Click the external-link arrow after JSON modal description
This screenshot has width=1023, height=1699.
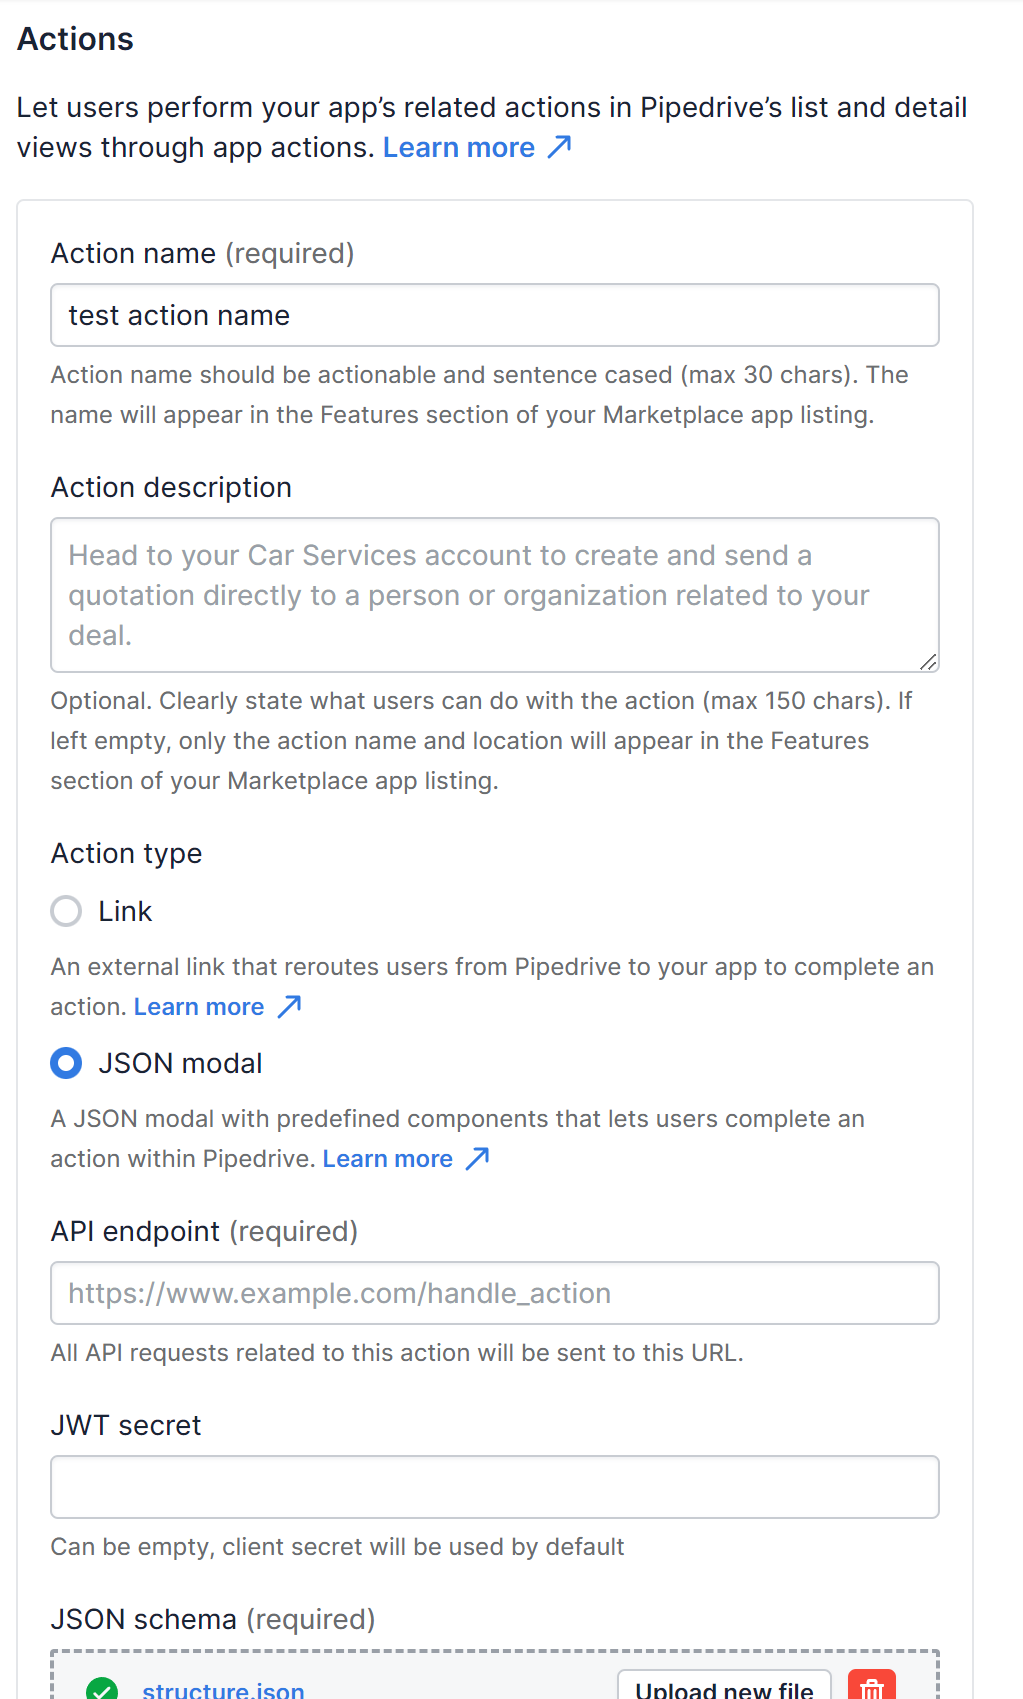(x=477, y=1158)
